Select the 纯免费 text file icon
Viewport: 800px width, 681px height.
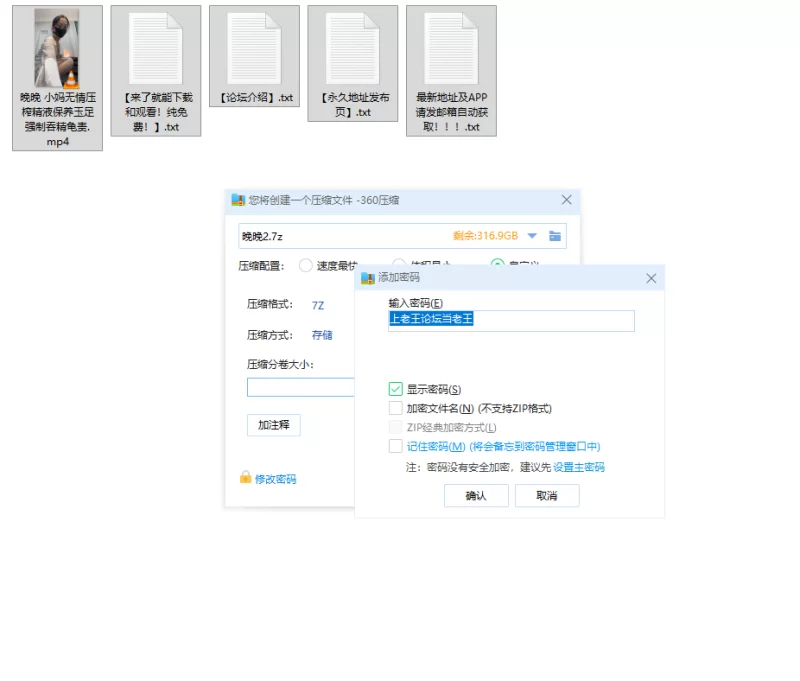(x=155, y=48)
